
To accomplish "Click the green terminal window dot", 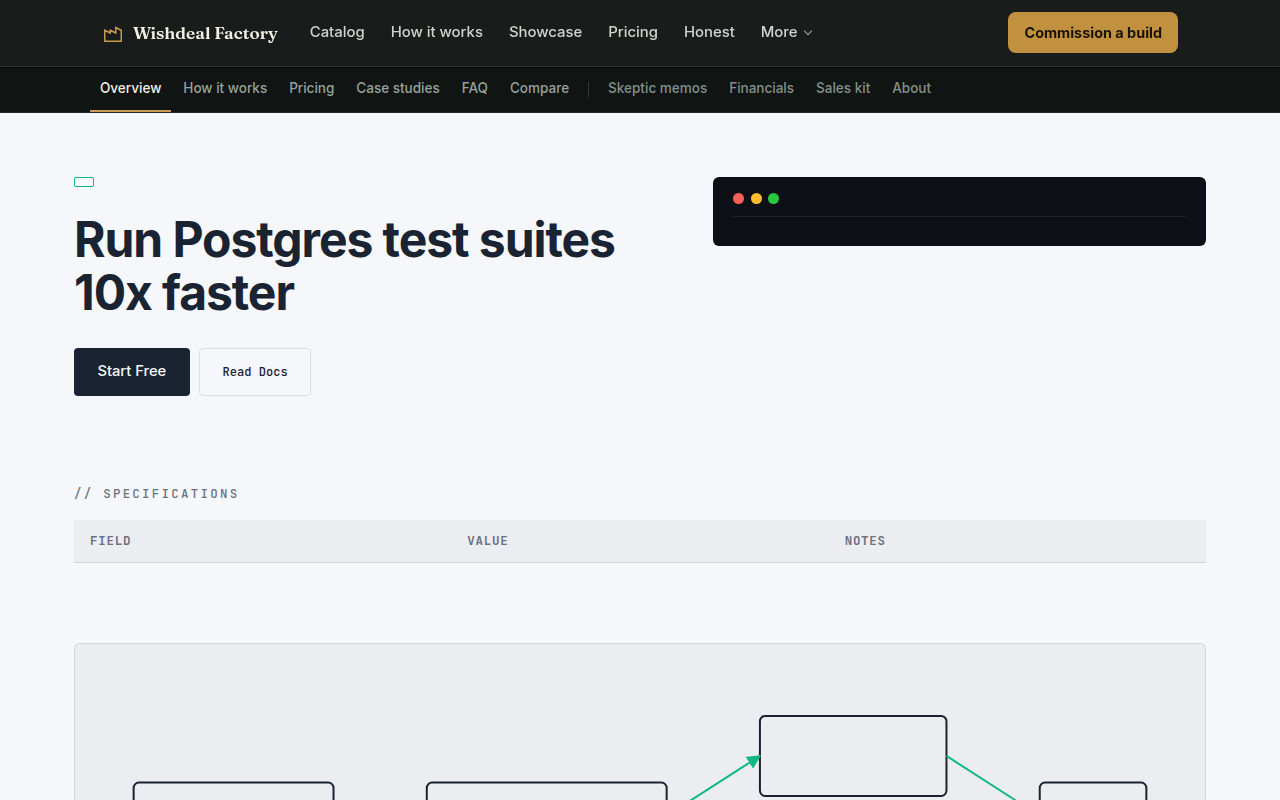I will pos(773,198).
